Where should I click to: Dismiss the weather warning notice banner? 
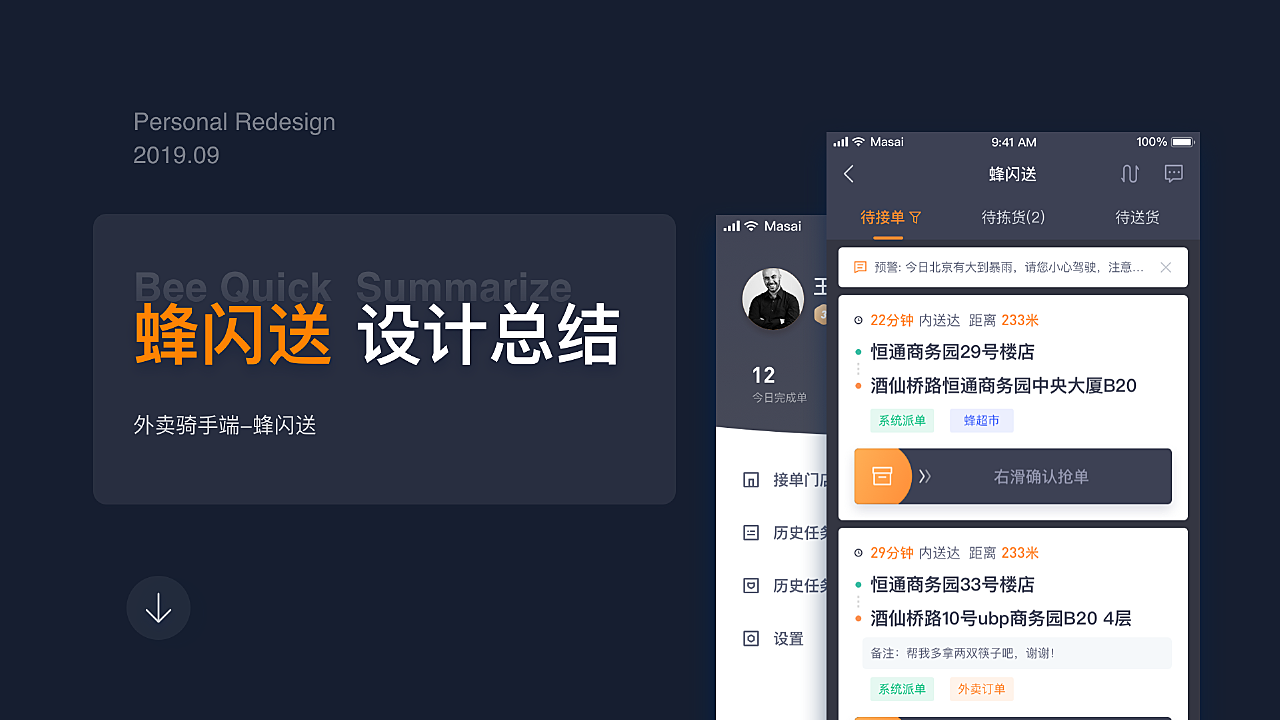[x=1165, y=267]
